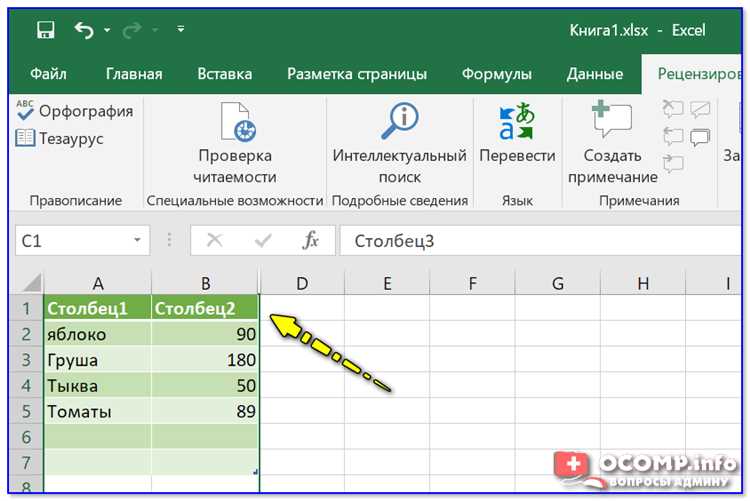Click the table resize handle in B7
Screen dimensions: 750x501
click(255, 472)
